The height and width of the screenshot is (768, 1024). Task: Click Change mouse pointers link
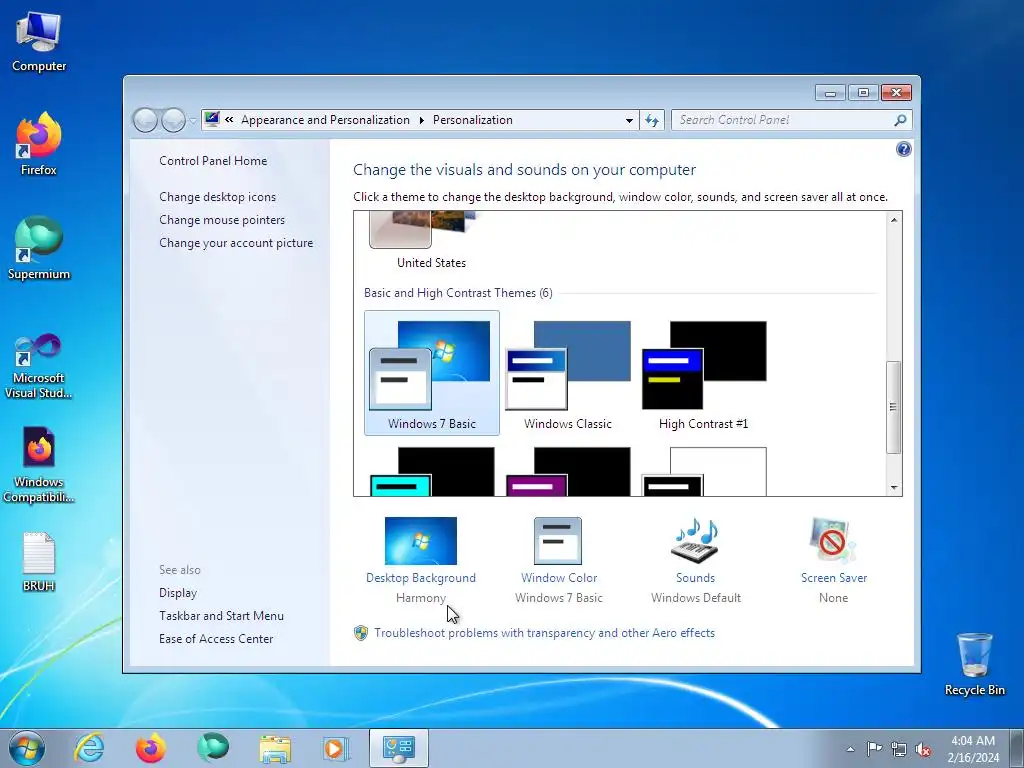pos(222,219)
